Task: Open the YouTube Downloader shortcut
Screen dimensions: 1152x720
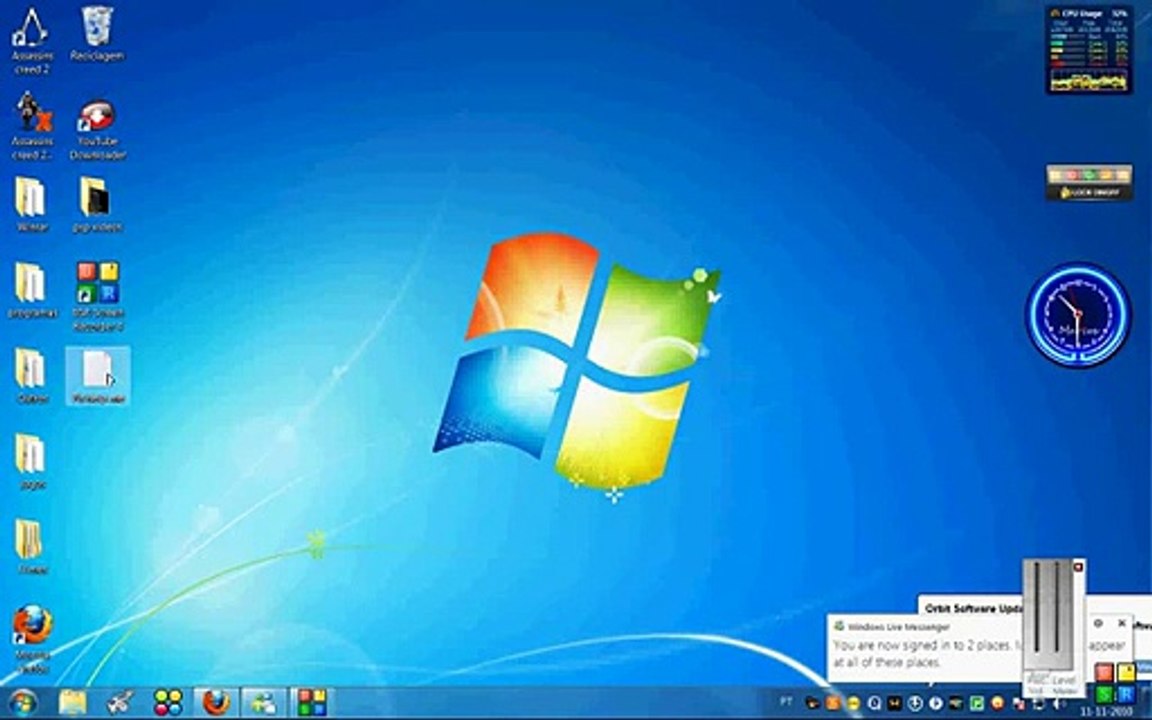Action: [x=98, y=129]
